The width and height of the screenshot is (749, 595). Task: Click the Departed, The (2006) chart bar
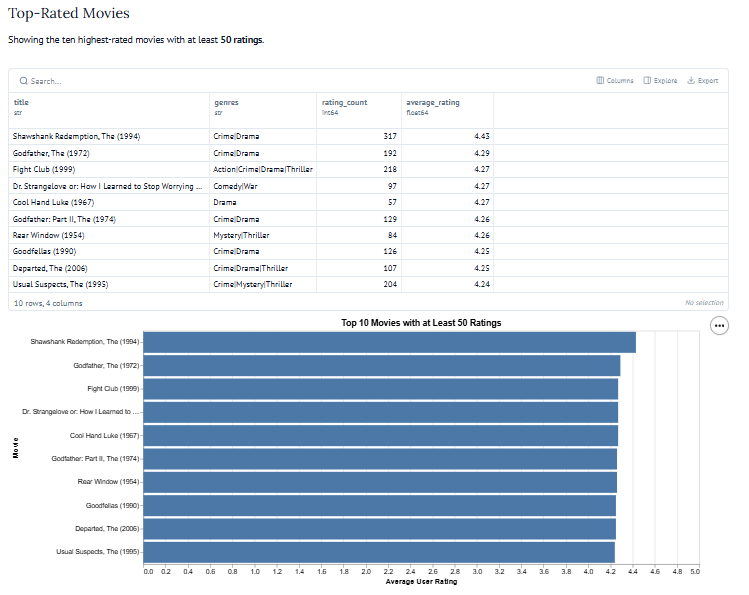tap(379, 529)
